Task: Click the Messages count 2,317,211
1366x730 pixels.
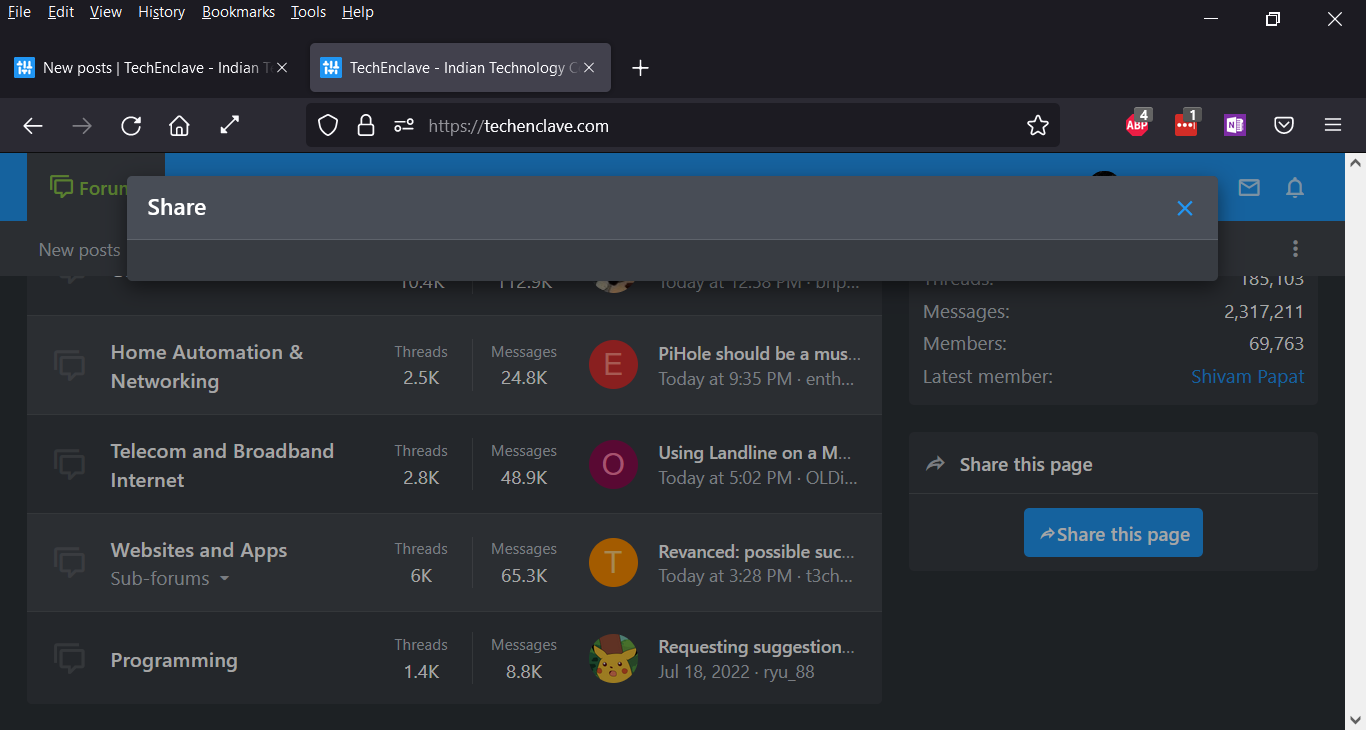Action: (1264, 312)
